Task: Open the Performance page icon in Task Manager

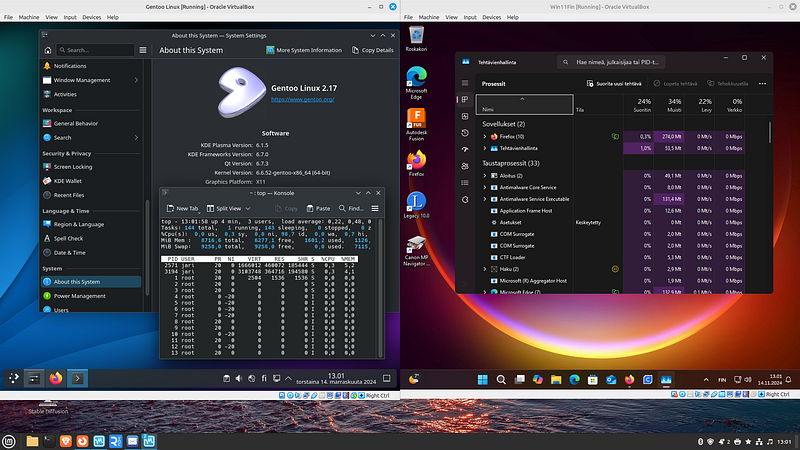Action: point(465,116)
